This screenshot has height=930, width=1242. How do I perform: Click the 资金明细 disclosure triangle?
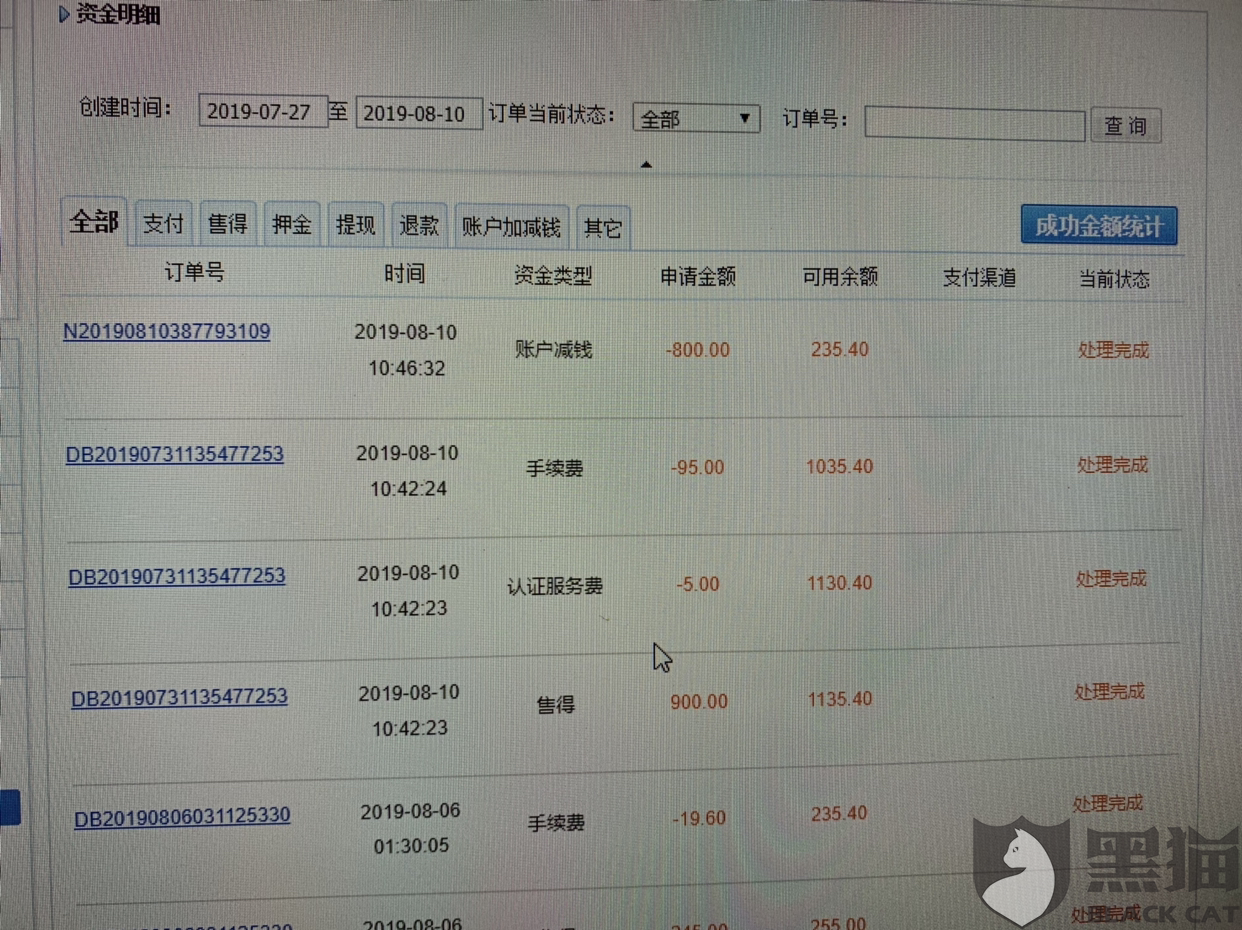pyautogui.click(x=62, y=14)
